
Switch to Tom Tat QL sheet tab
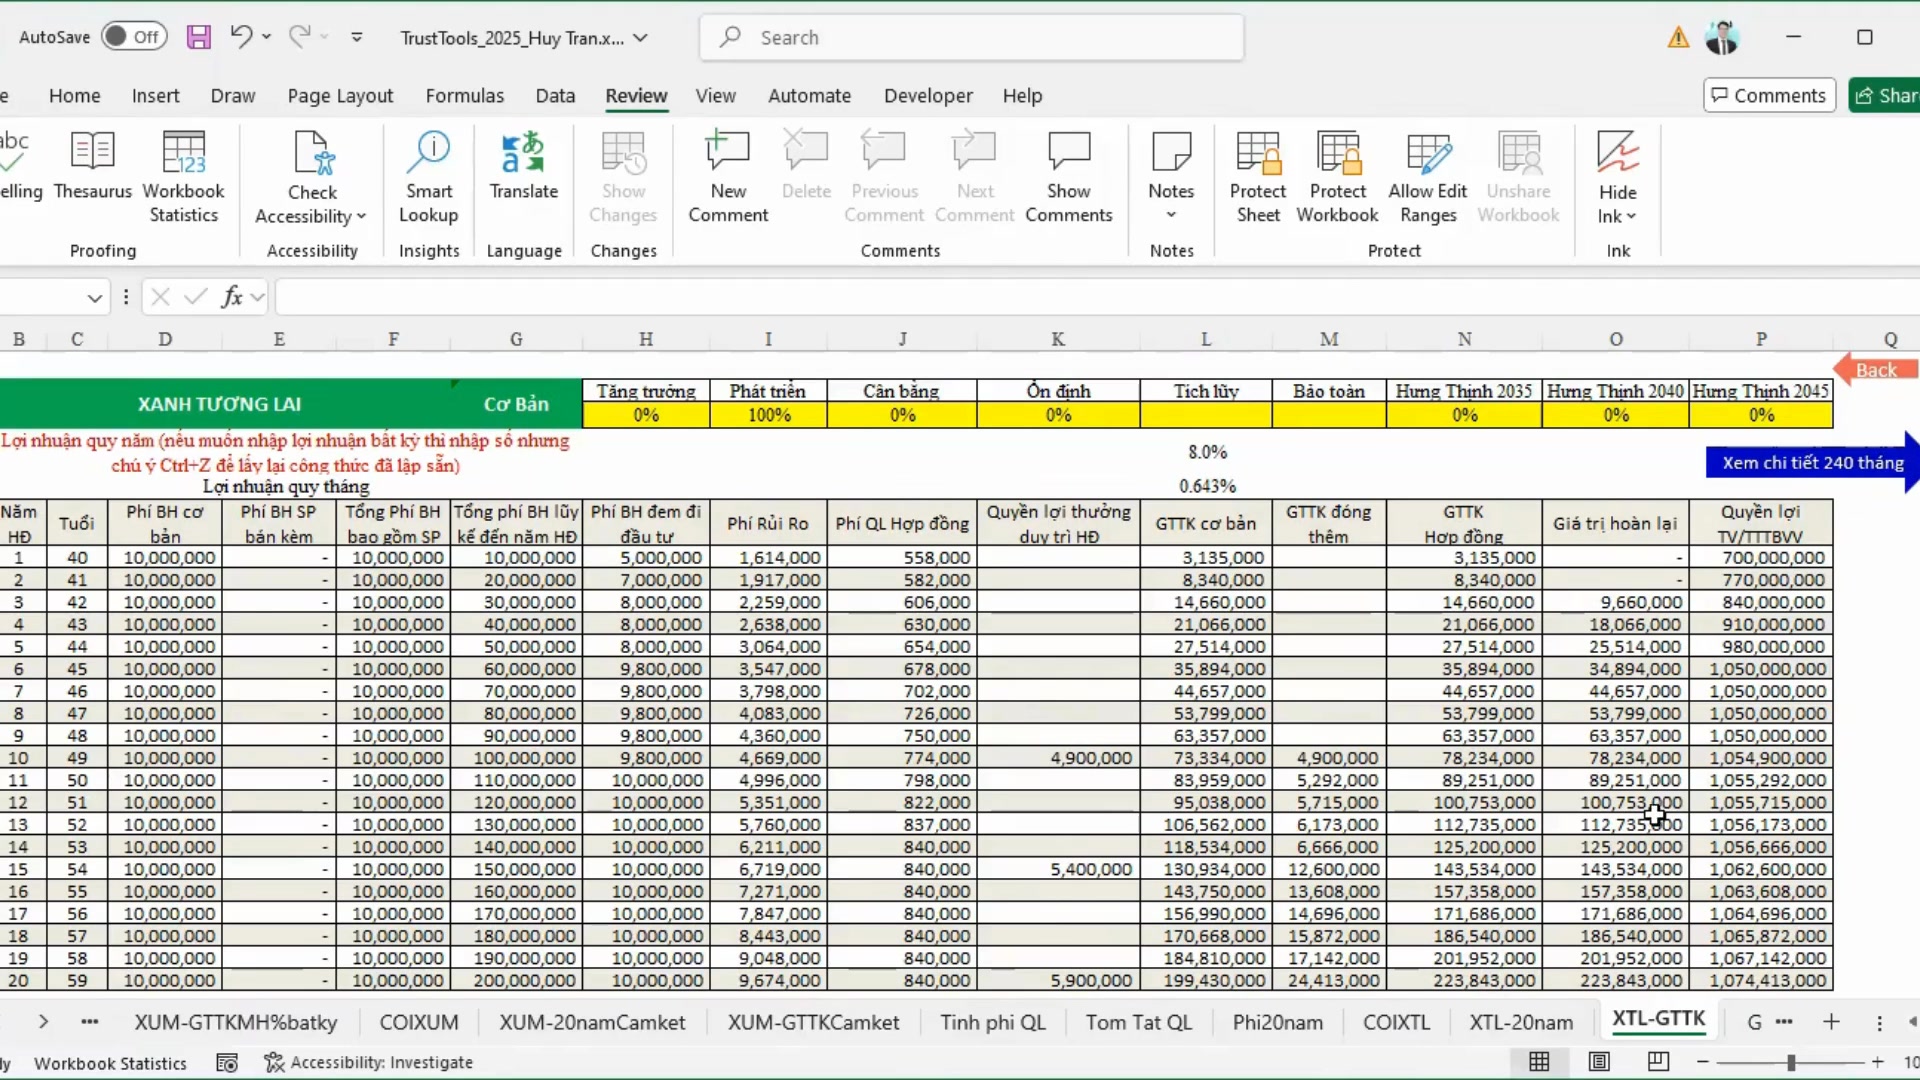1139,1022
